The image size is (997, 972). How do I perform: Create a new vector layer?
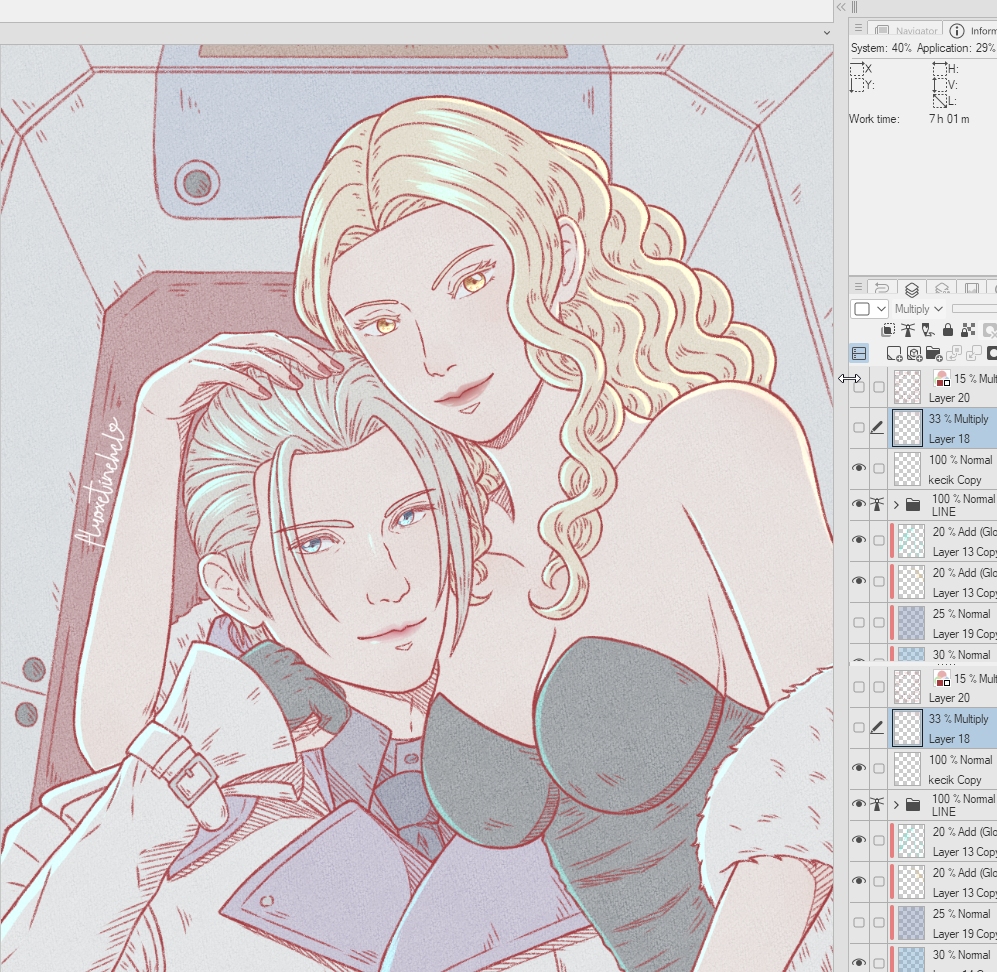tap(914, 353)
